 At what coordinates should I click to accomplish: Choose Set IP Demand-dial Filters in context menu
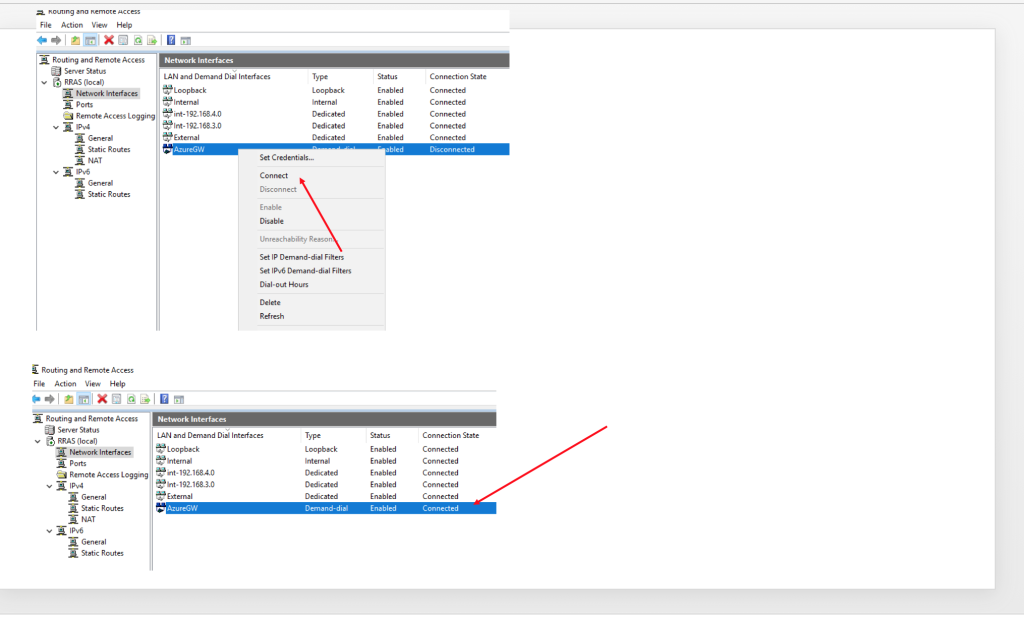(x=301, y=257)
